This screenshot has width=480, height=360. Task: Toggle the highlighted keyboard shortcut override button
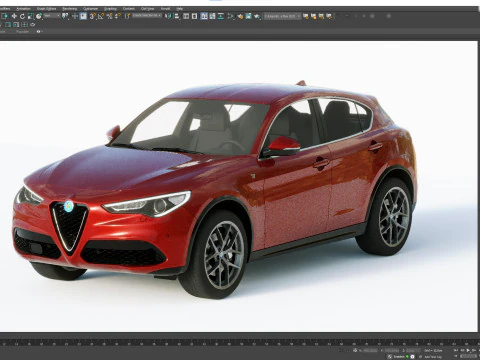[x=83, y=16]
